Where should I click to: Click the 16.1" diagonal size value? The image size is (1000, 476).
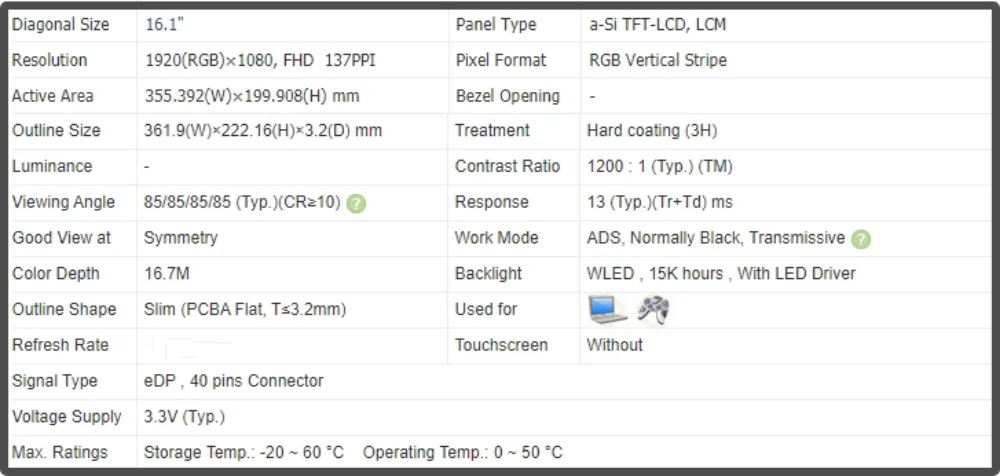pos(165,25)
